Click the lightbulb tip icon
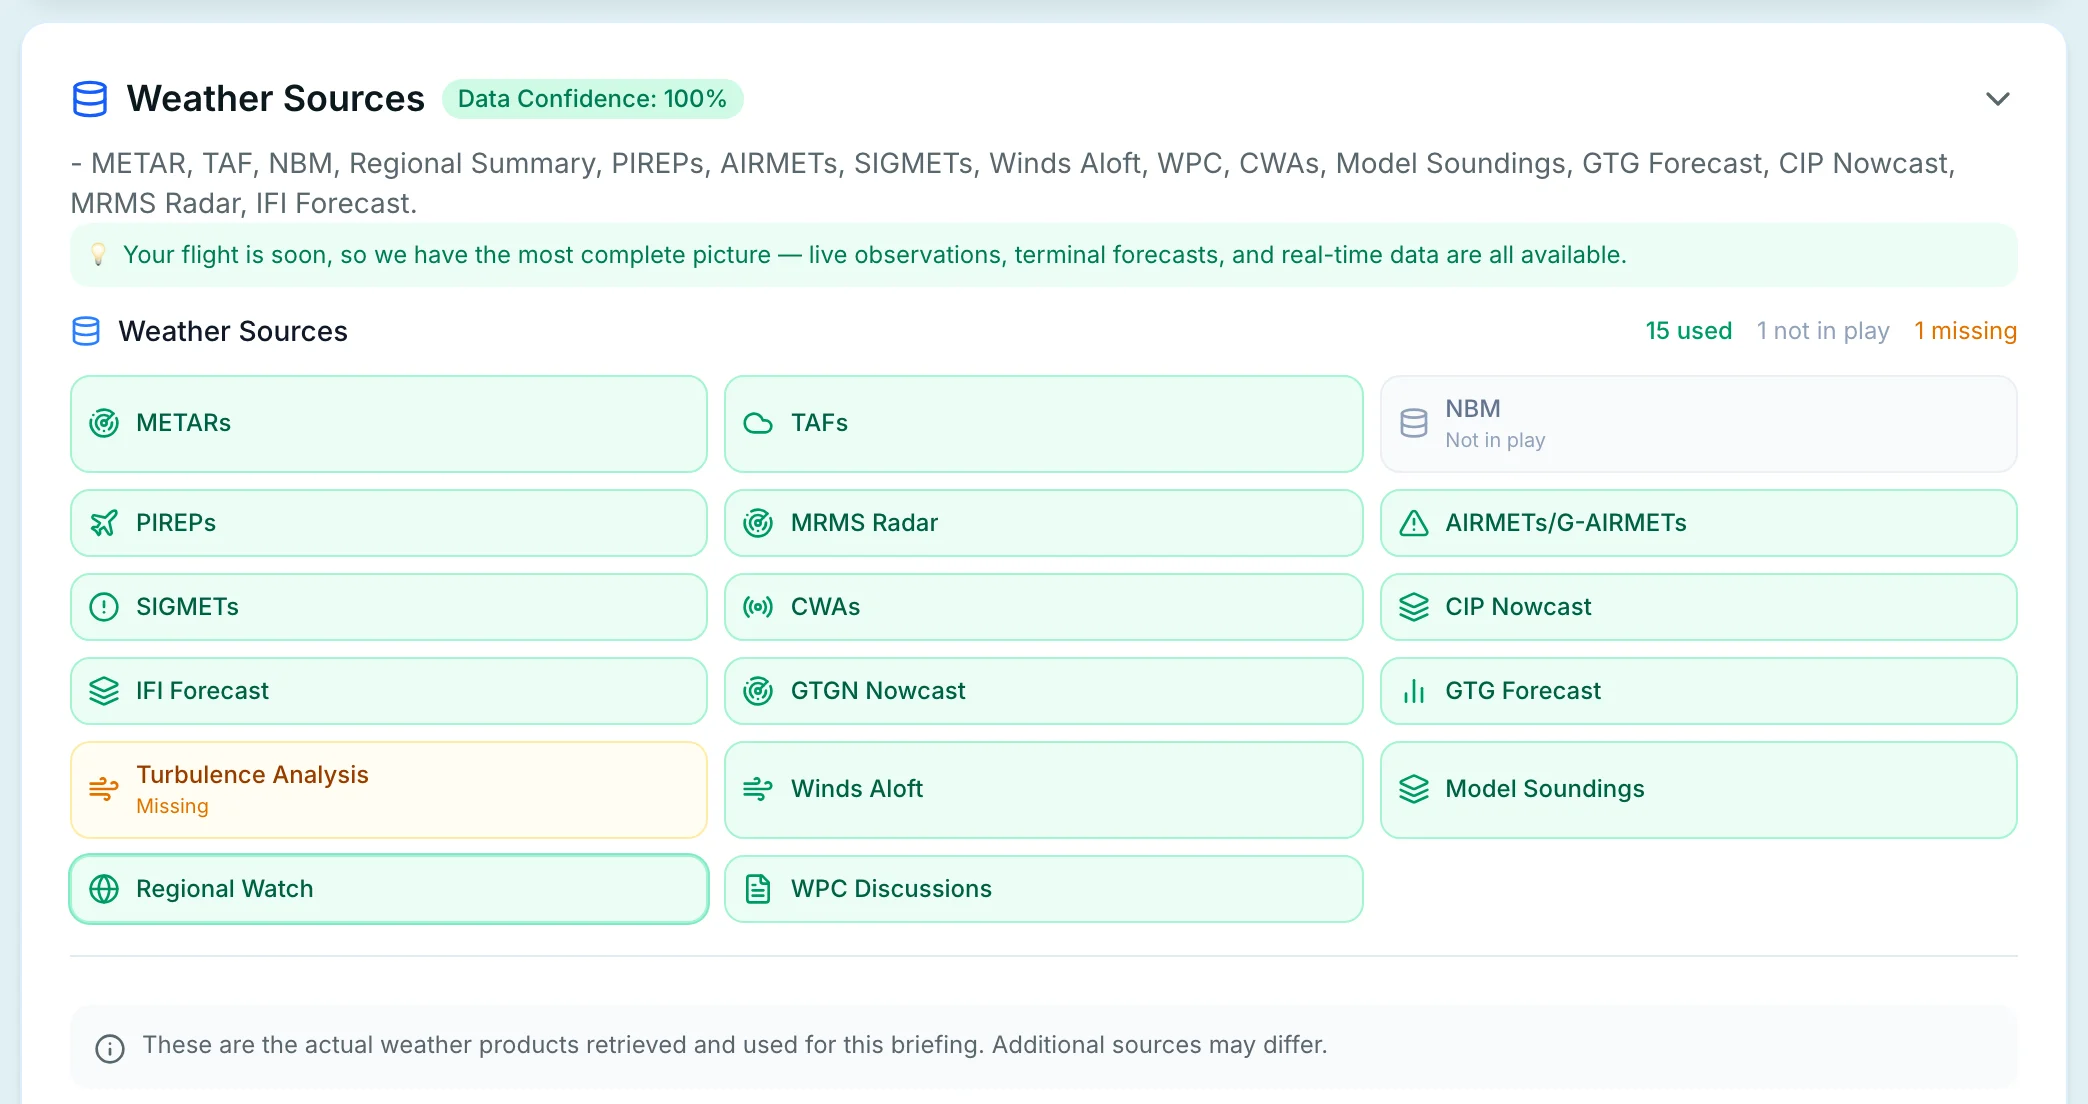Image resolution: width=2088 pixels, height=1104 pixels. pyautogui.click(x=98, y=254)
